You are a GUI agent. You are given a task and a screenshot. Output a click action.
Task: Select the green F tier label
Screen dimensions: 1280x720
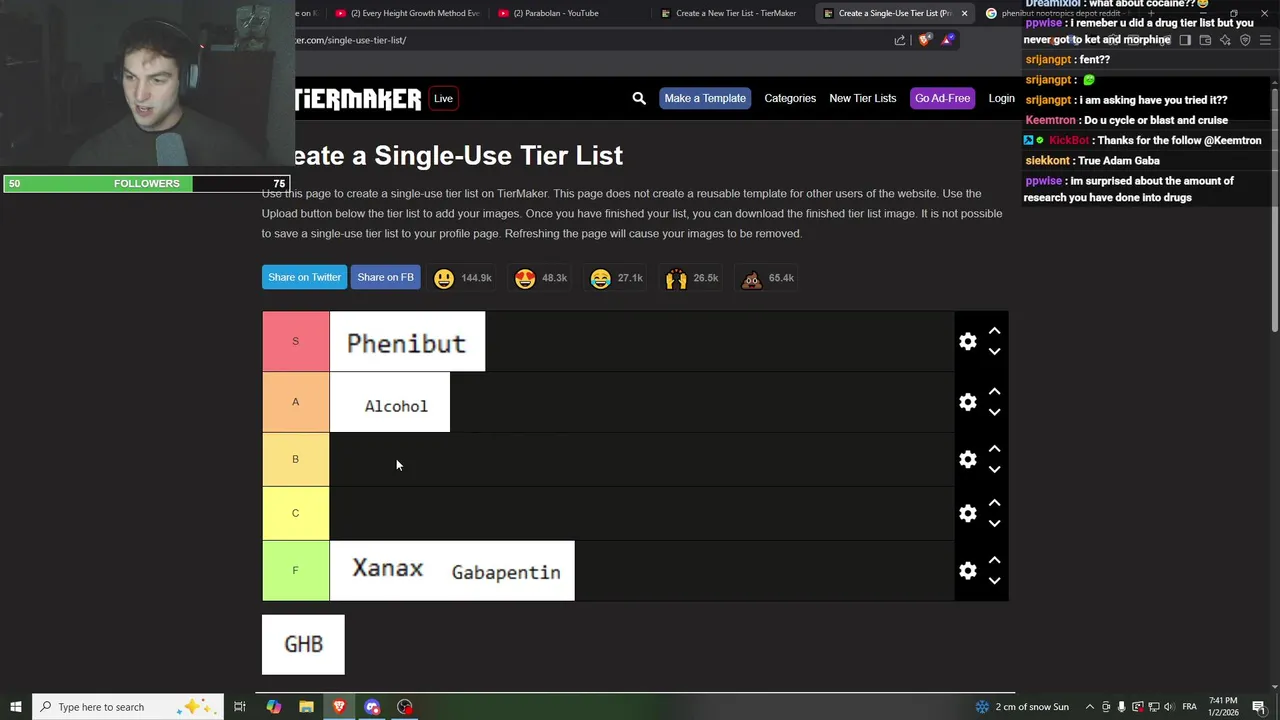tap(295, 570)
